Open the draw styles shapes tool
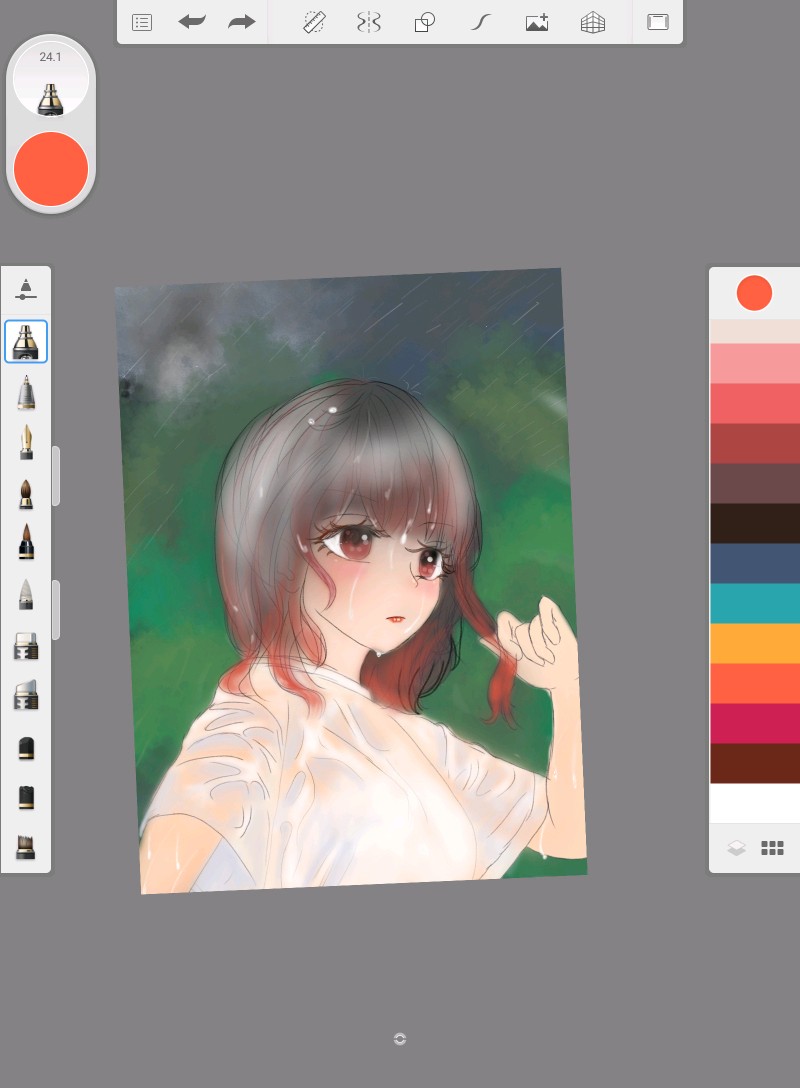The image size is (800, 1088). pos(424,22)
